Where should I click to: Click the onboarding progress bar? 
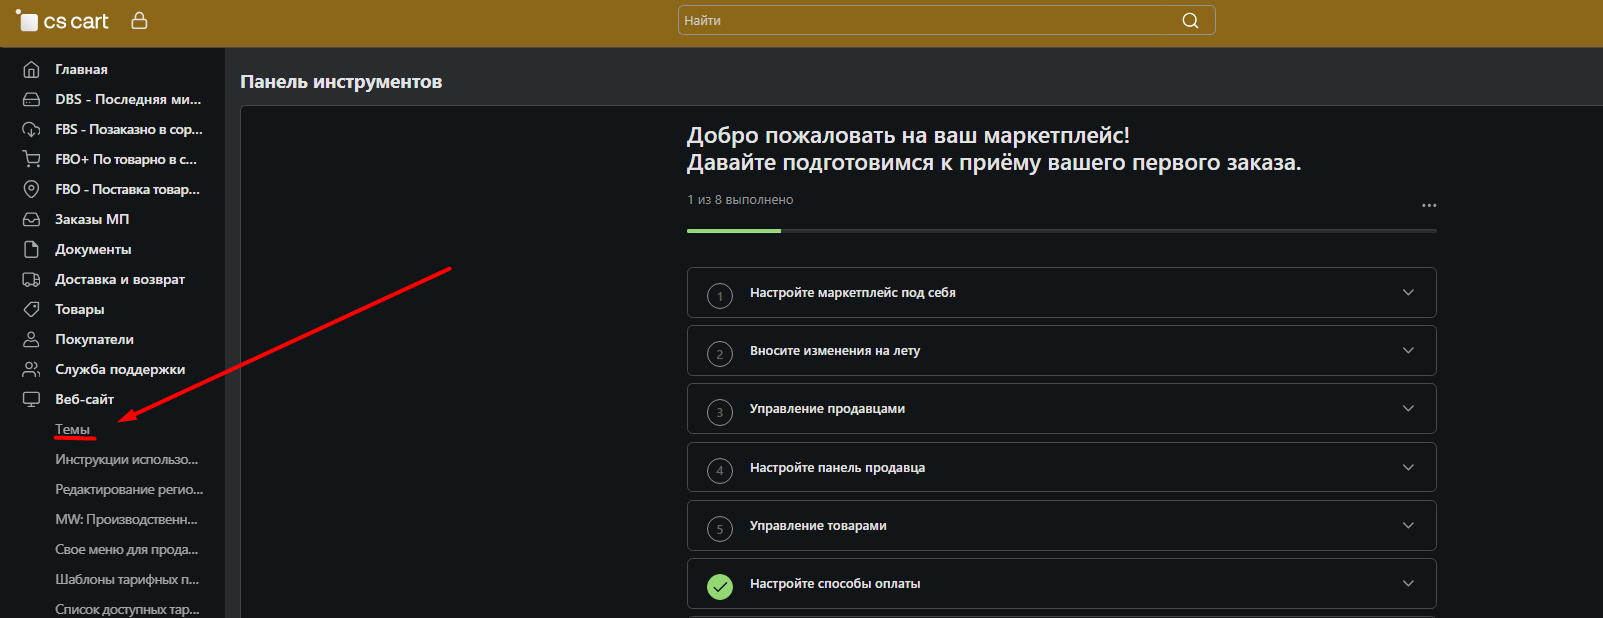click(1061, 231)
